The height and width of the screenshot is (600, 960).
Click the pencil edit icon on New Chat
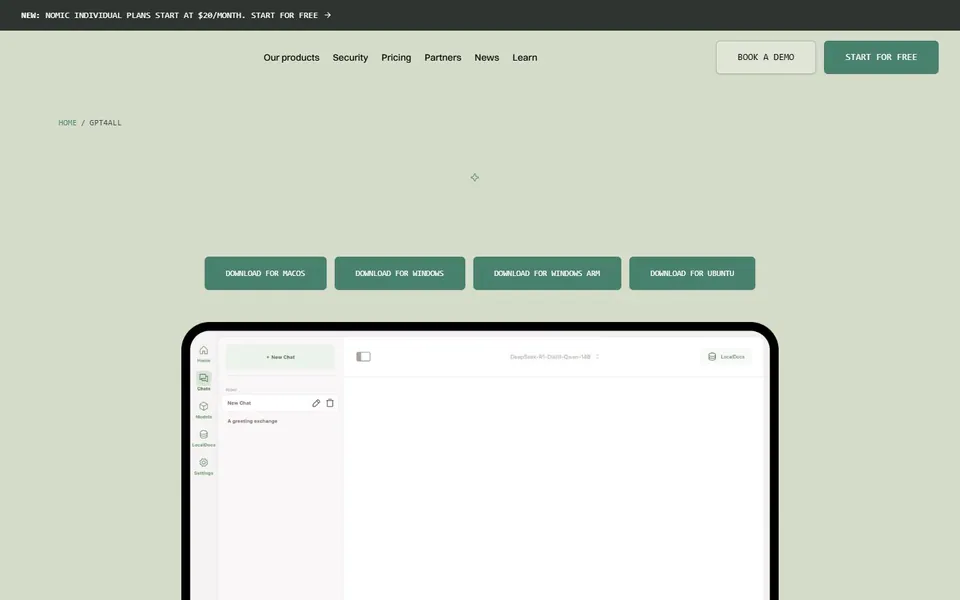[316, 403]
